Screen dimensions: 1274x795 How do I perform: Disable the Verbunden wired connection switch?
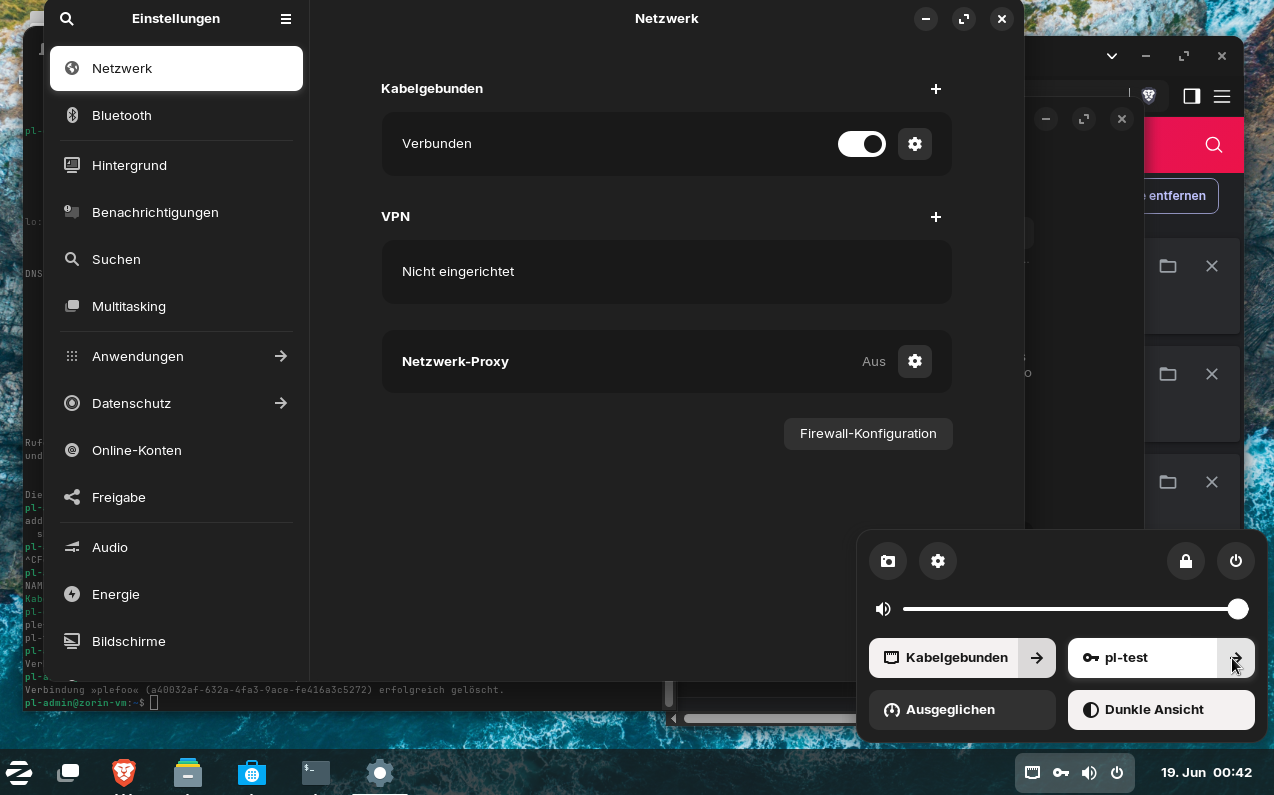tap(861, 144)
